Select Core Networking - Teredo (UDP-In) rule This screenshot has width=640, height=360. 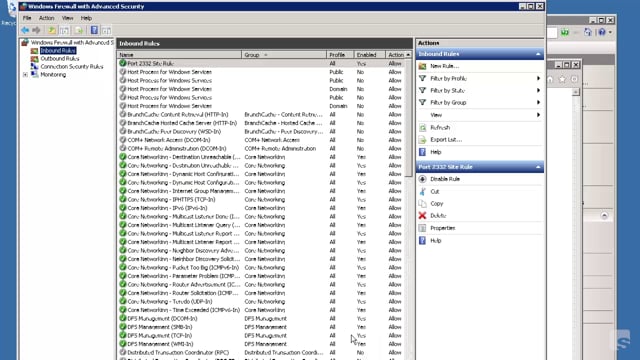pos(261,302)
